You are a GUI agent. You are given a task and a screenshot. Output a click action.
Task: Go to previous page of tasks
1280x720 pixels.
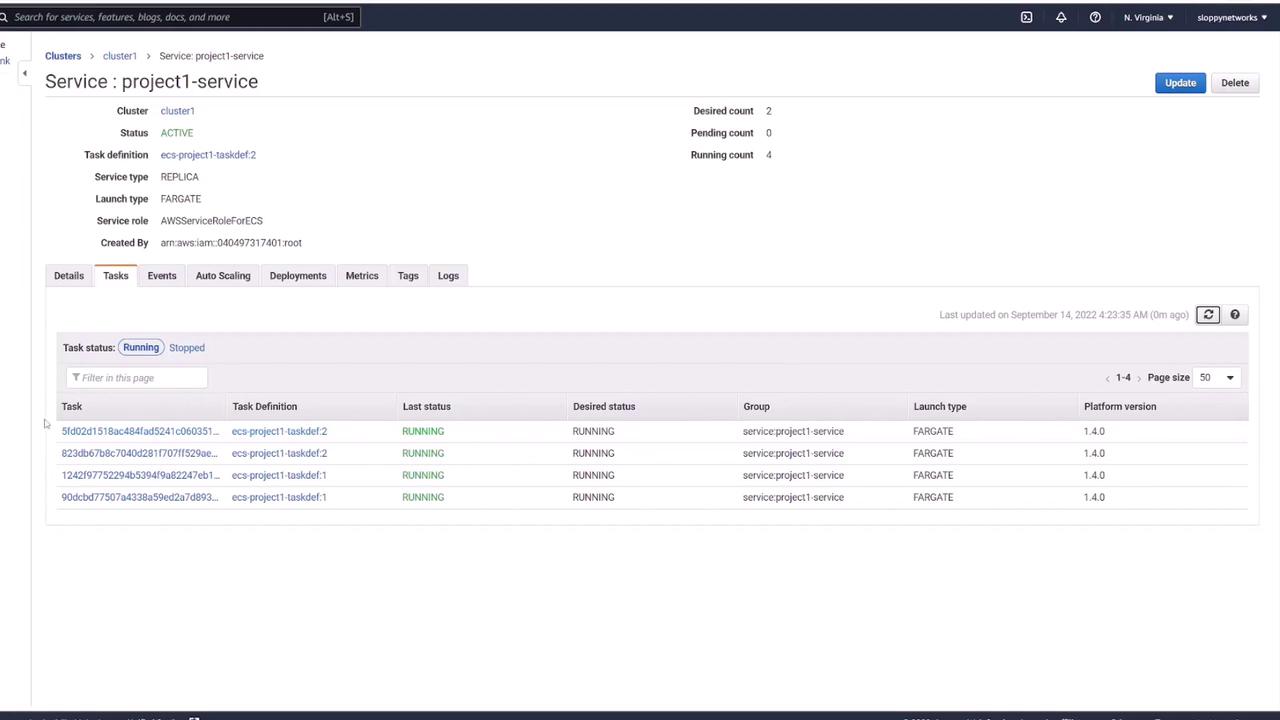pyautogui.click(x=1107, y=378)
